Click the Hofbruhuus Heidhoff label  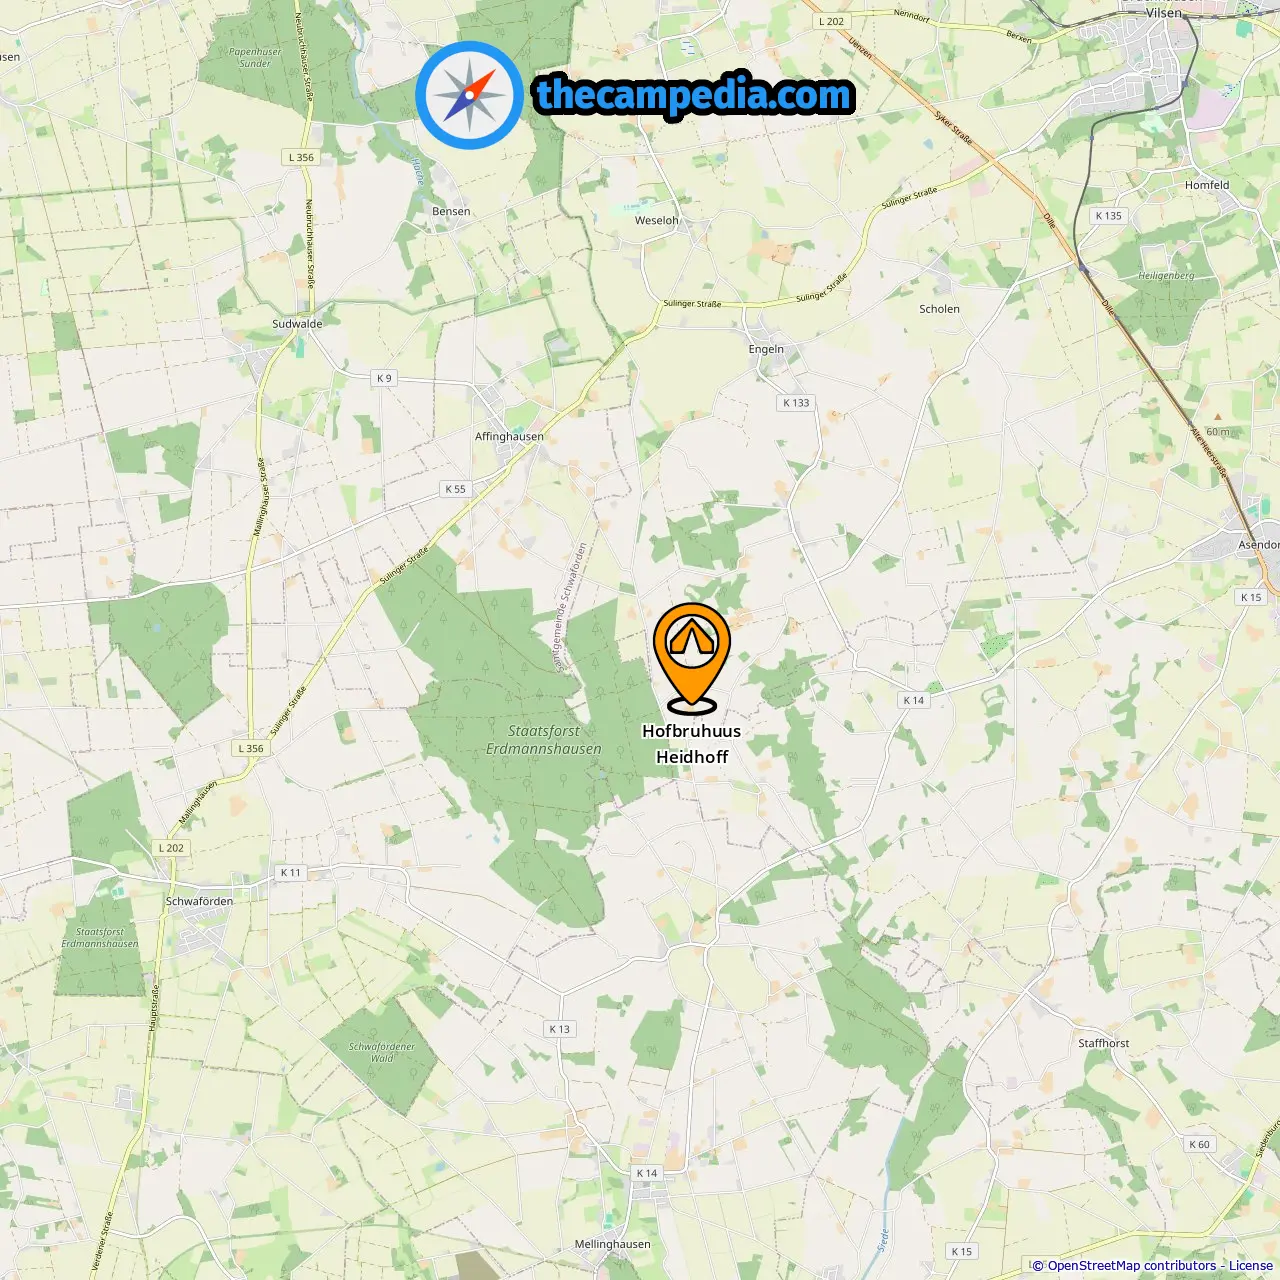pos(692,744)
